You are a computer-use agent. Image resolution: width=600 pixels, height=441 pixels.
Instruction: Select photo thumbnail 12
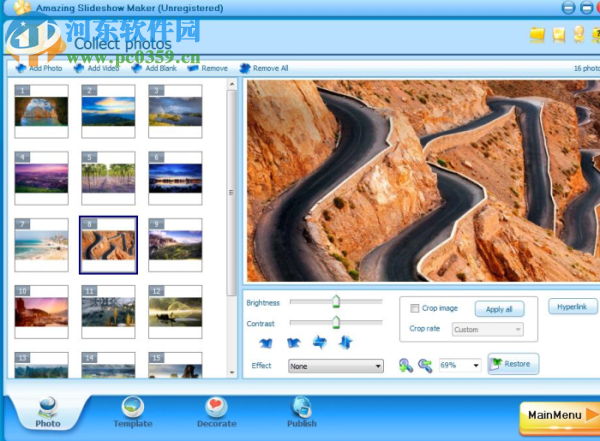[175, 312]
